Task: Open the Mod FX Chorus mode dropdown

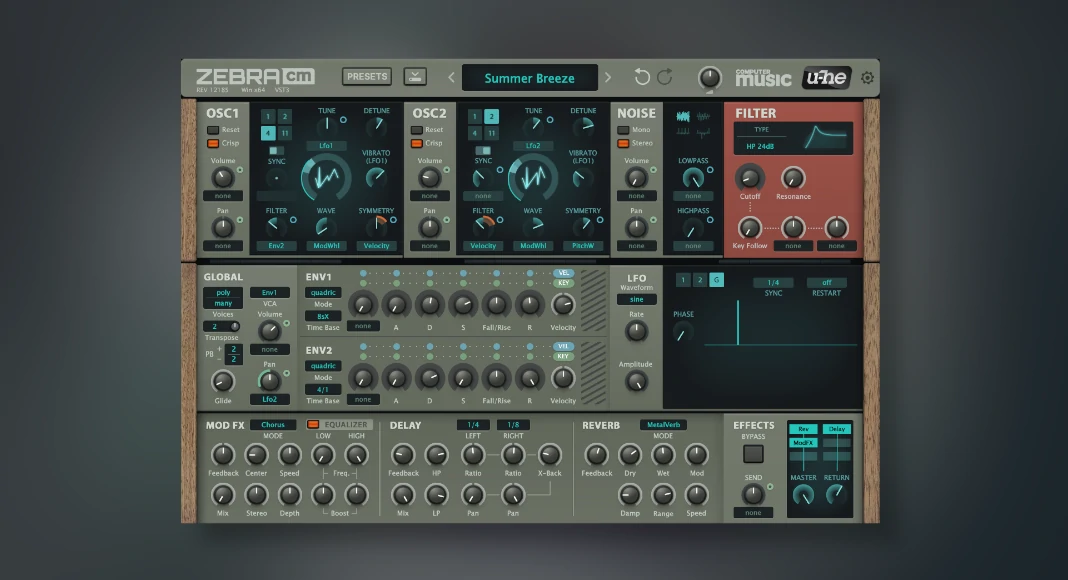Action: click(x=272, y=425)
